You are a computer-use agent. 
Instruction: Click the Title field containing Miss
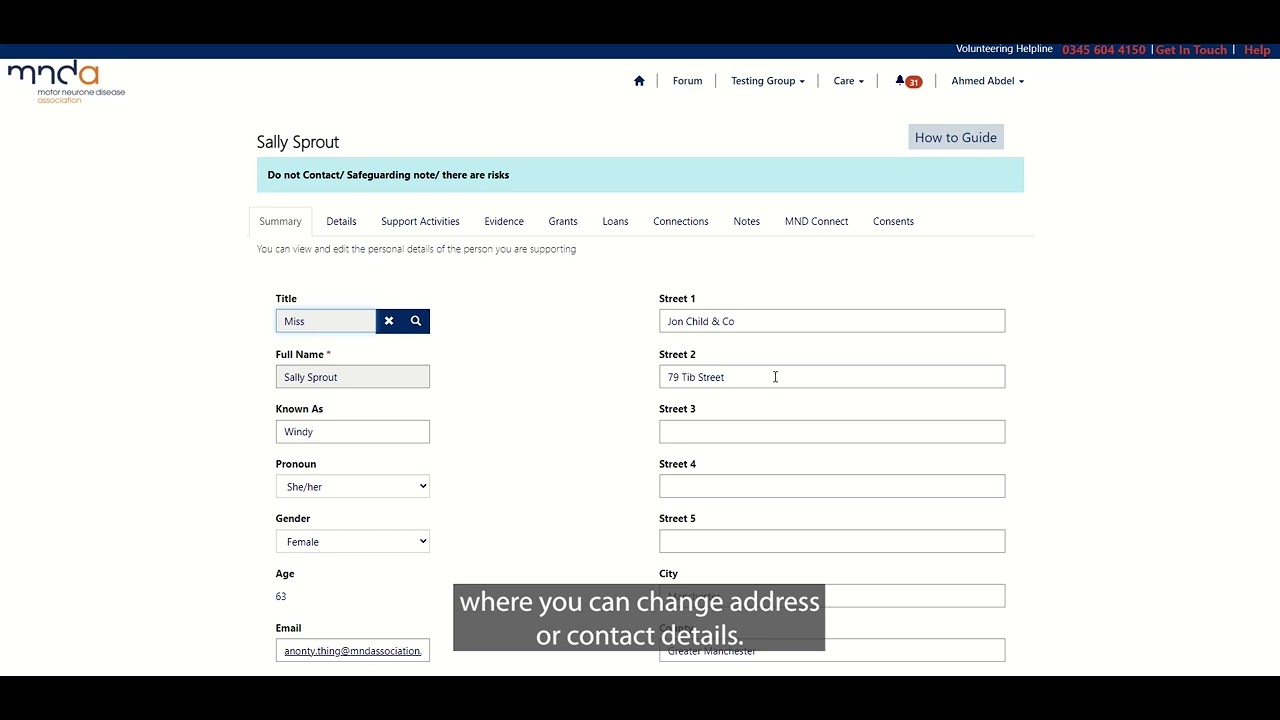(326, 321)
